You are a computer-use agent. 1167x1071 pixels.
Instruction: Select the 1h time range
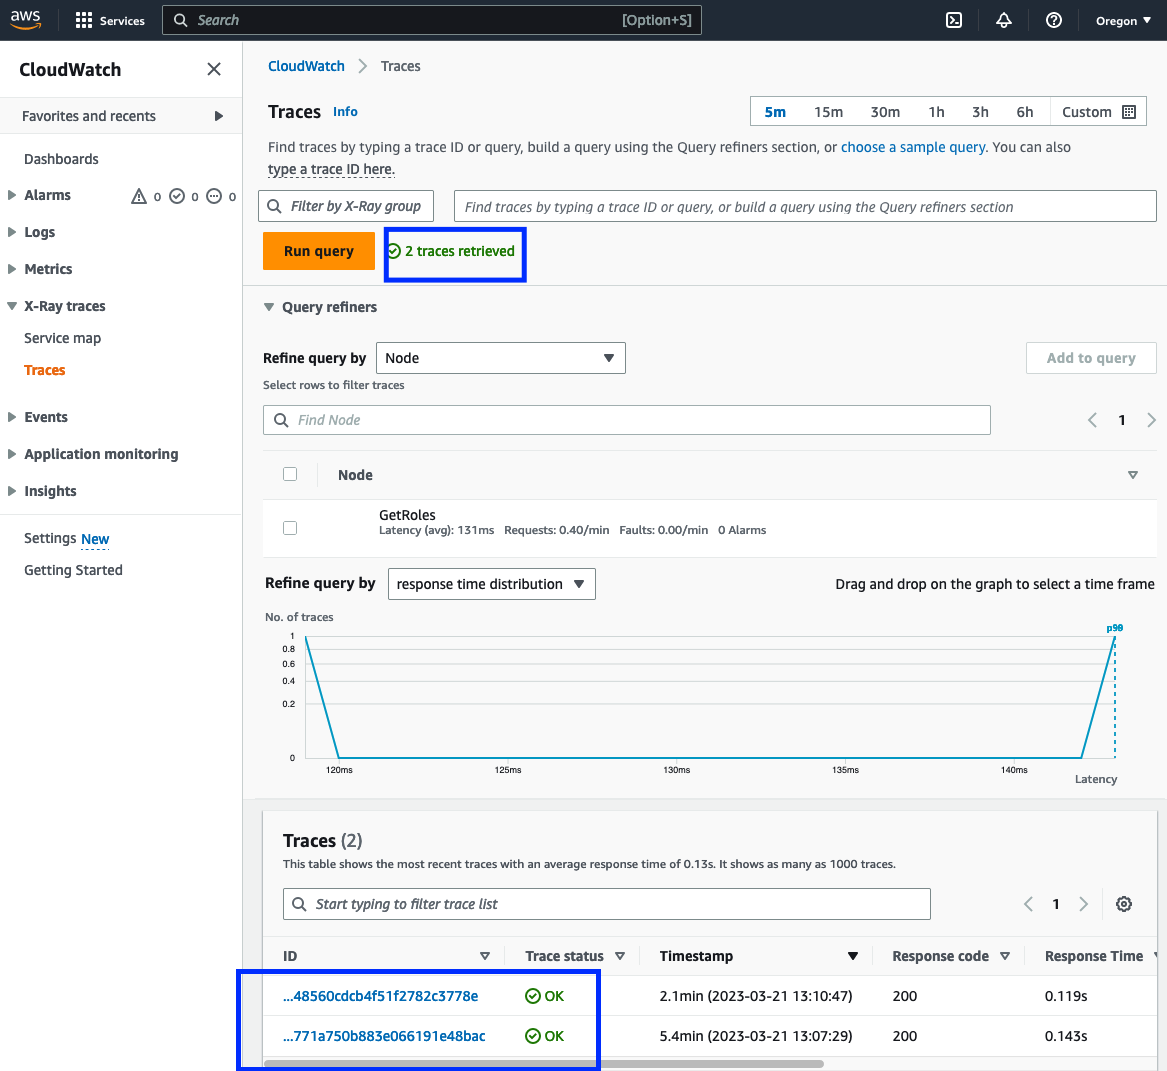coord(936,112)
